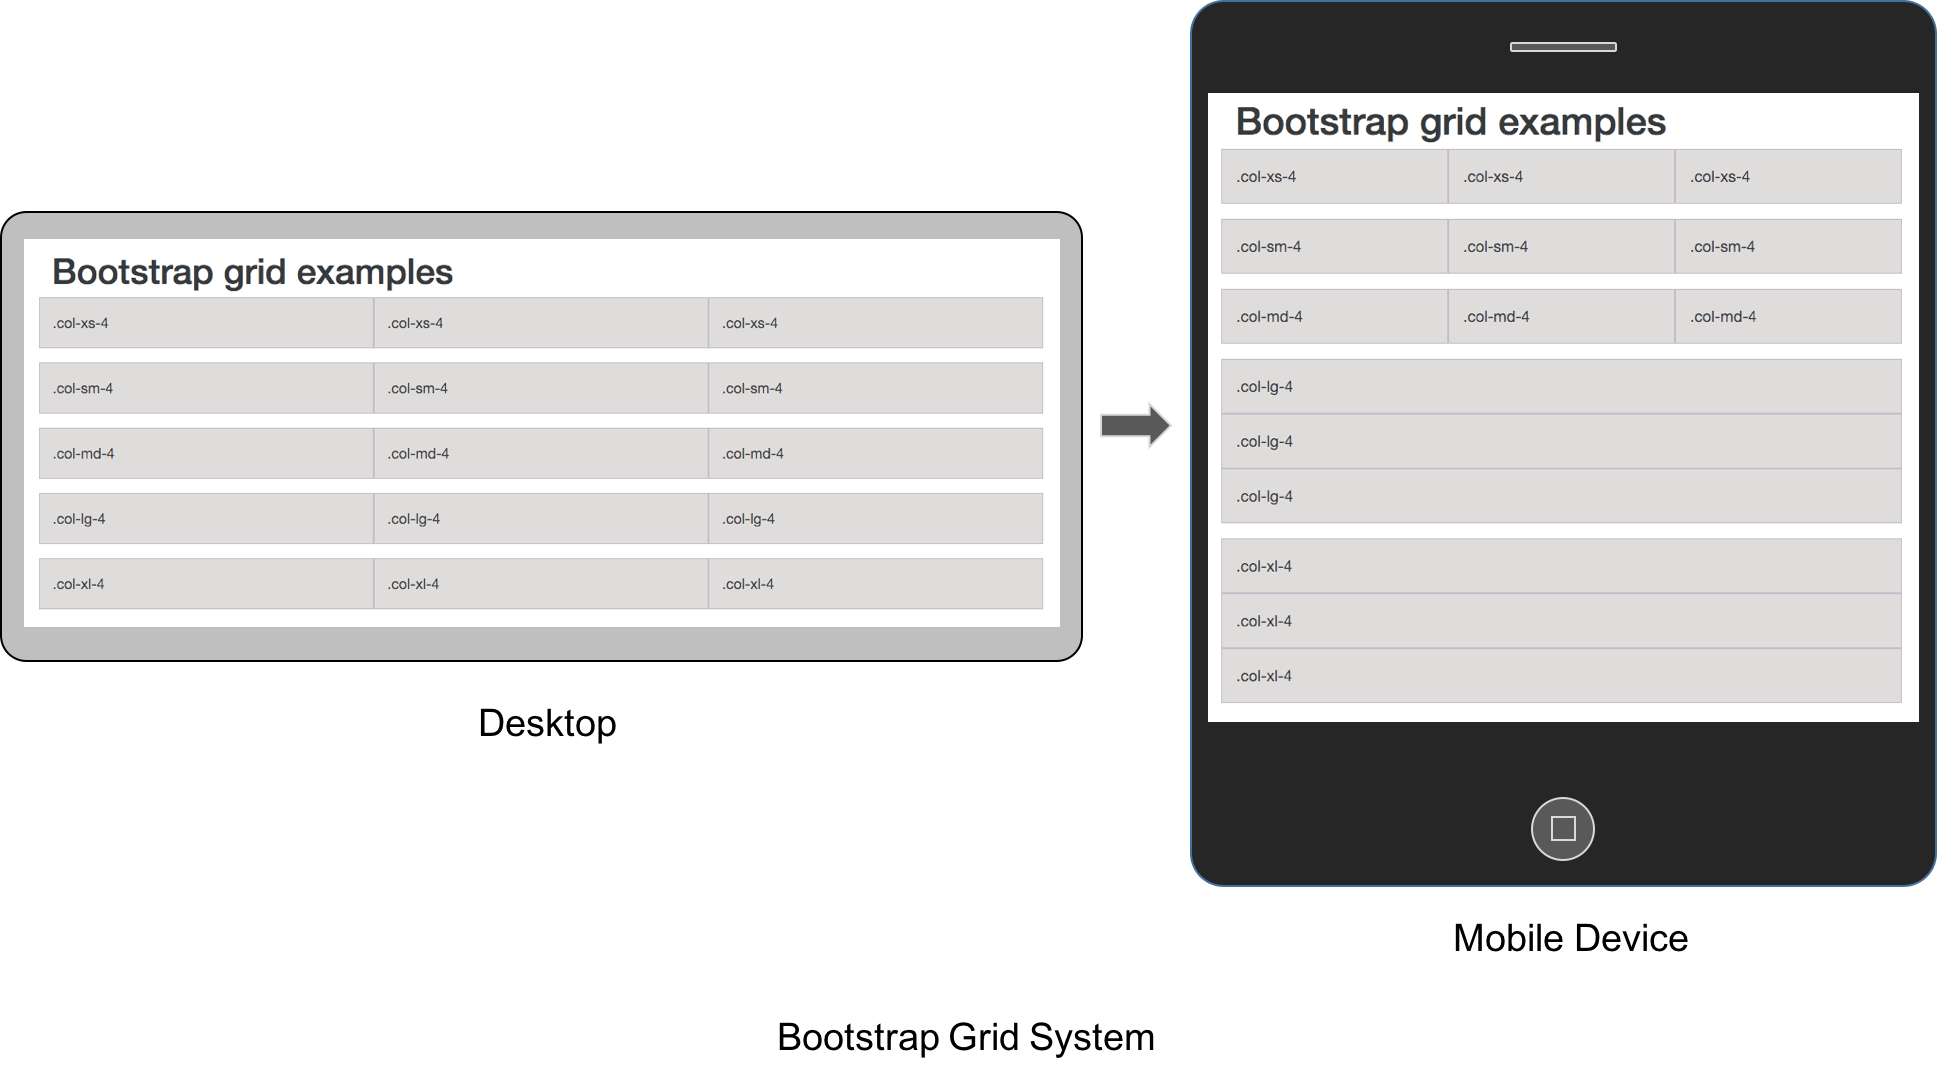
Task: Tap the top stacked .col-lg-4 row on mobile
Action: [1561, 386]
